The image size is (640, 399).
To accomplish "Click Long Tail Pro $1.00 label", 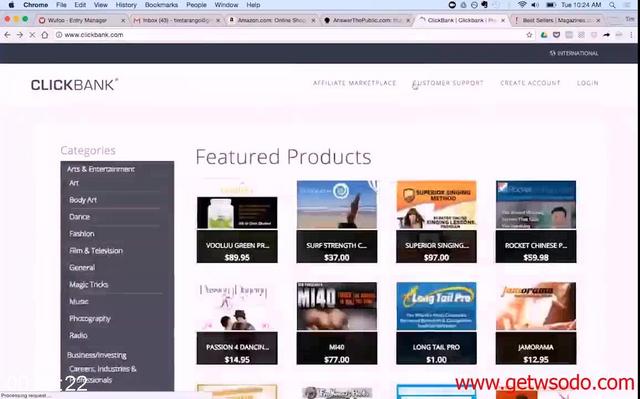I will tap(436, 360).
